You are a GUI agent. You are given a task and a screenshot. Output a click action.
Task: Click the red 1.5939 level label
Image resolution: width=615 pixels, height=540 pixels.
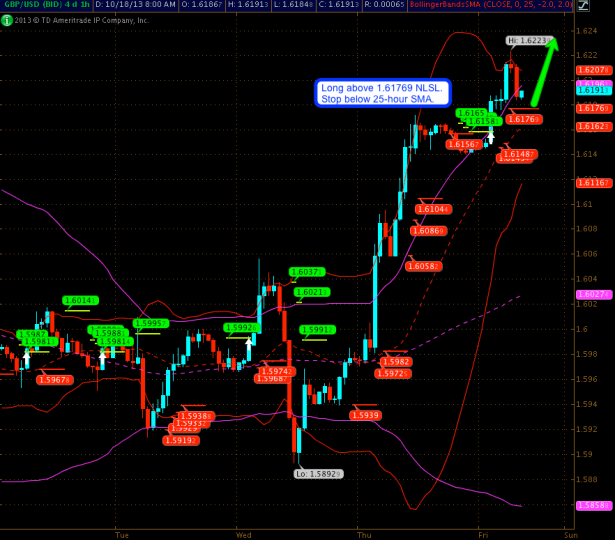(x=365, y=415)
